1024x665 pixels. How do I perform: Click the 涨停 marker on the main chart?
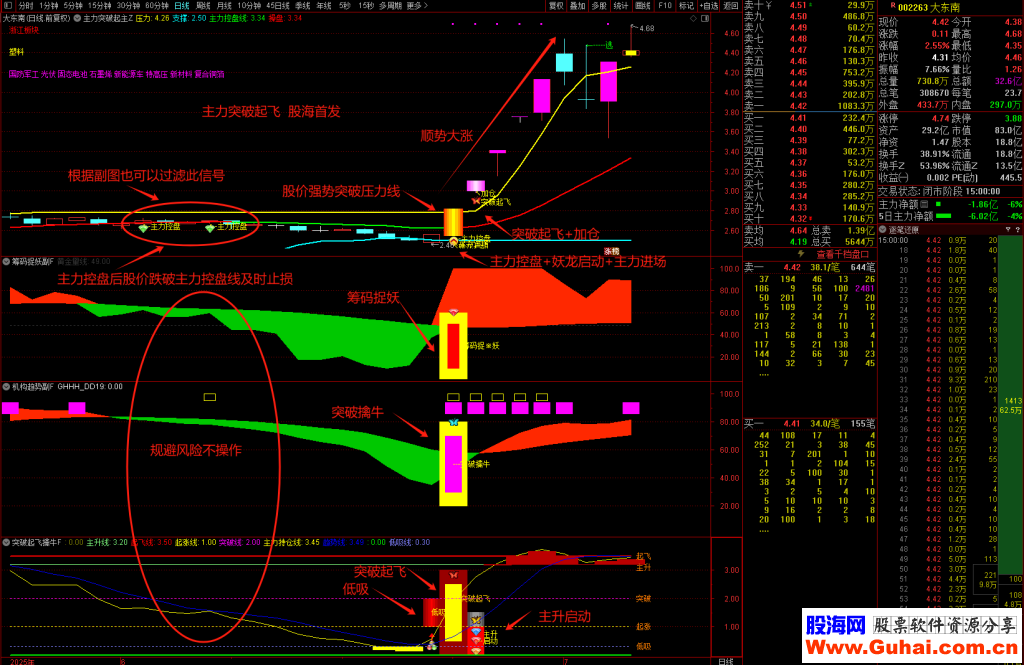tap(611, 251)
